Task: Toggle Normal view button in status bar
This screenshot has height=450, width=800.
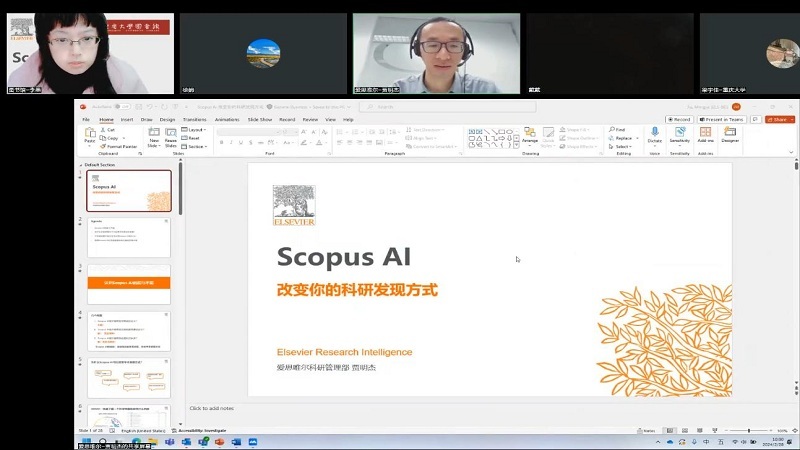Action: pos(670,431)
